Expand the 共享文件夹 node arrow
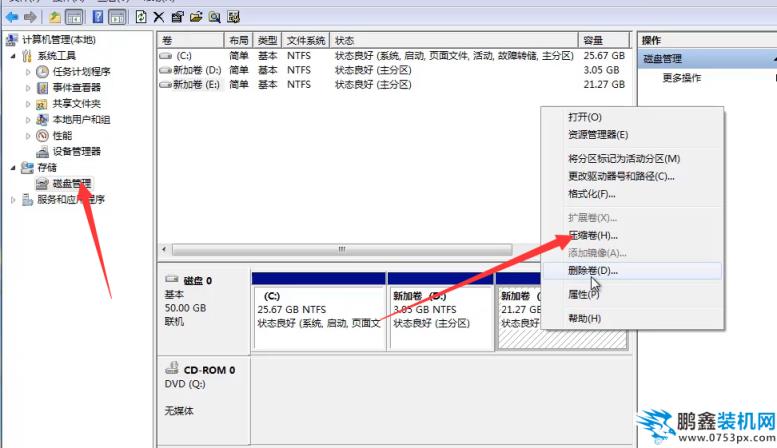This screenshot has width=777, height=448. tap(28, 104)
